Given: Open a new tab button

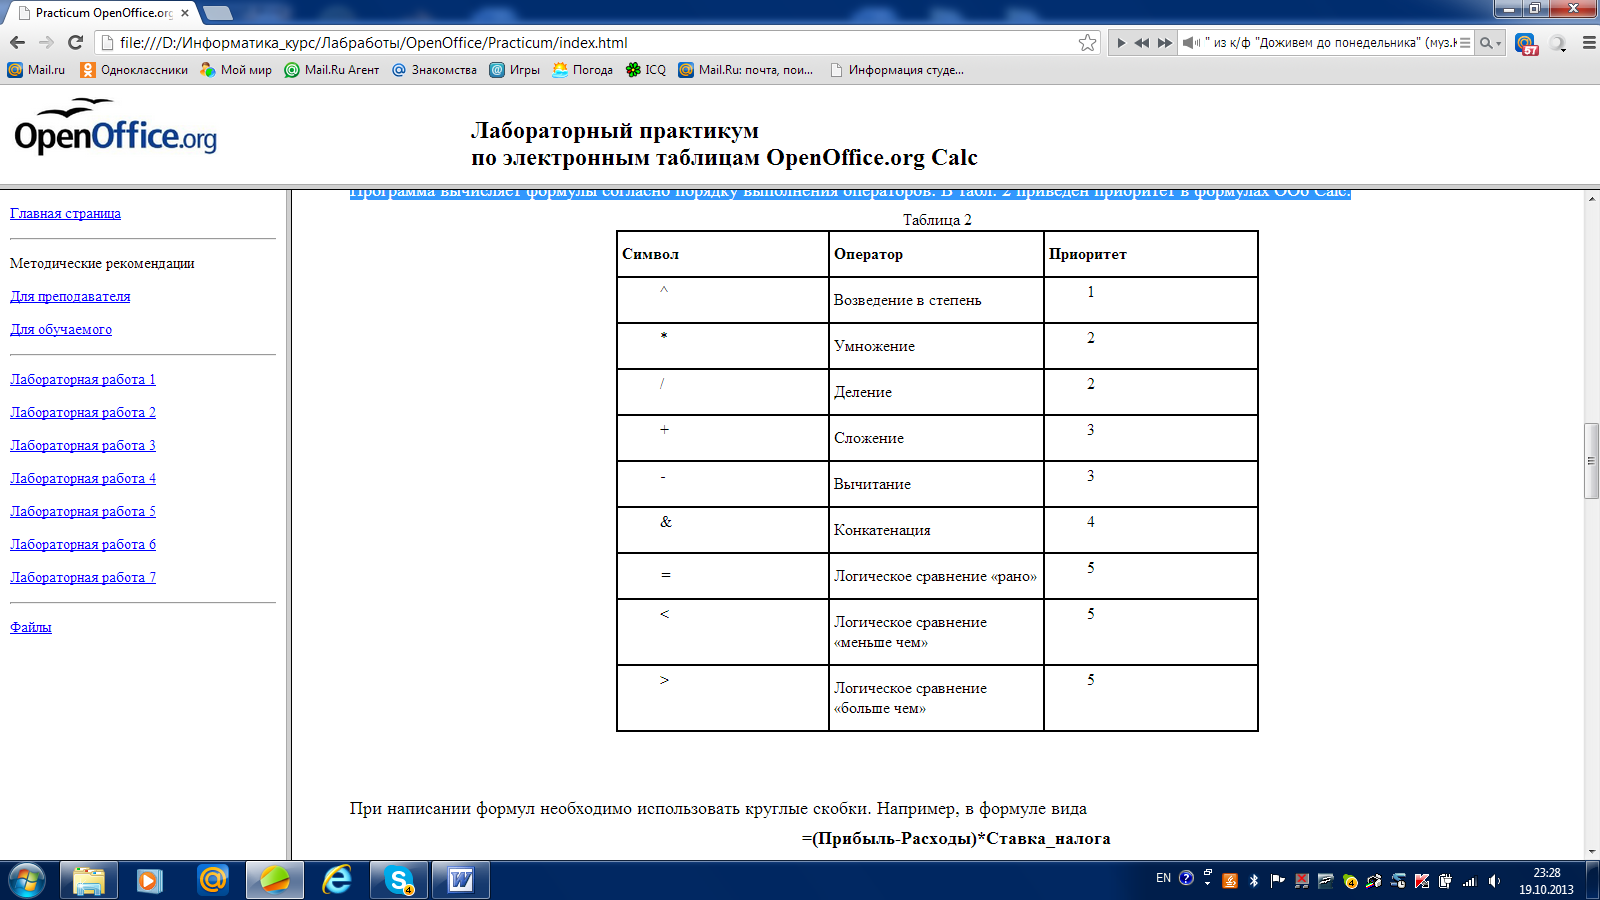Looking at the screenshot, I should (218, 13).
